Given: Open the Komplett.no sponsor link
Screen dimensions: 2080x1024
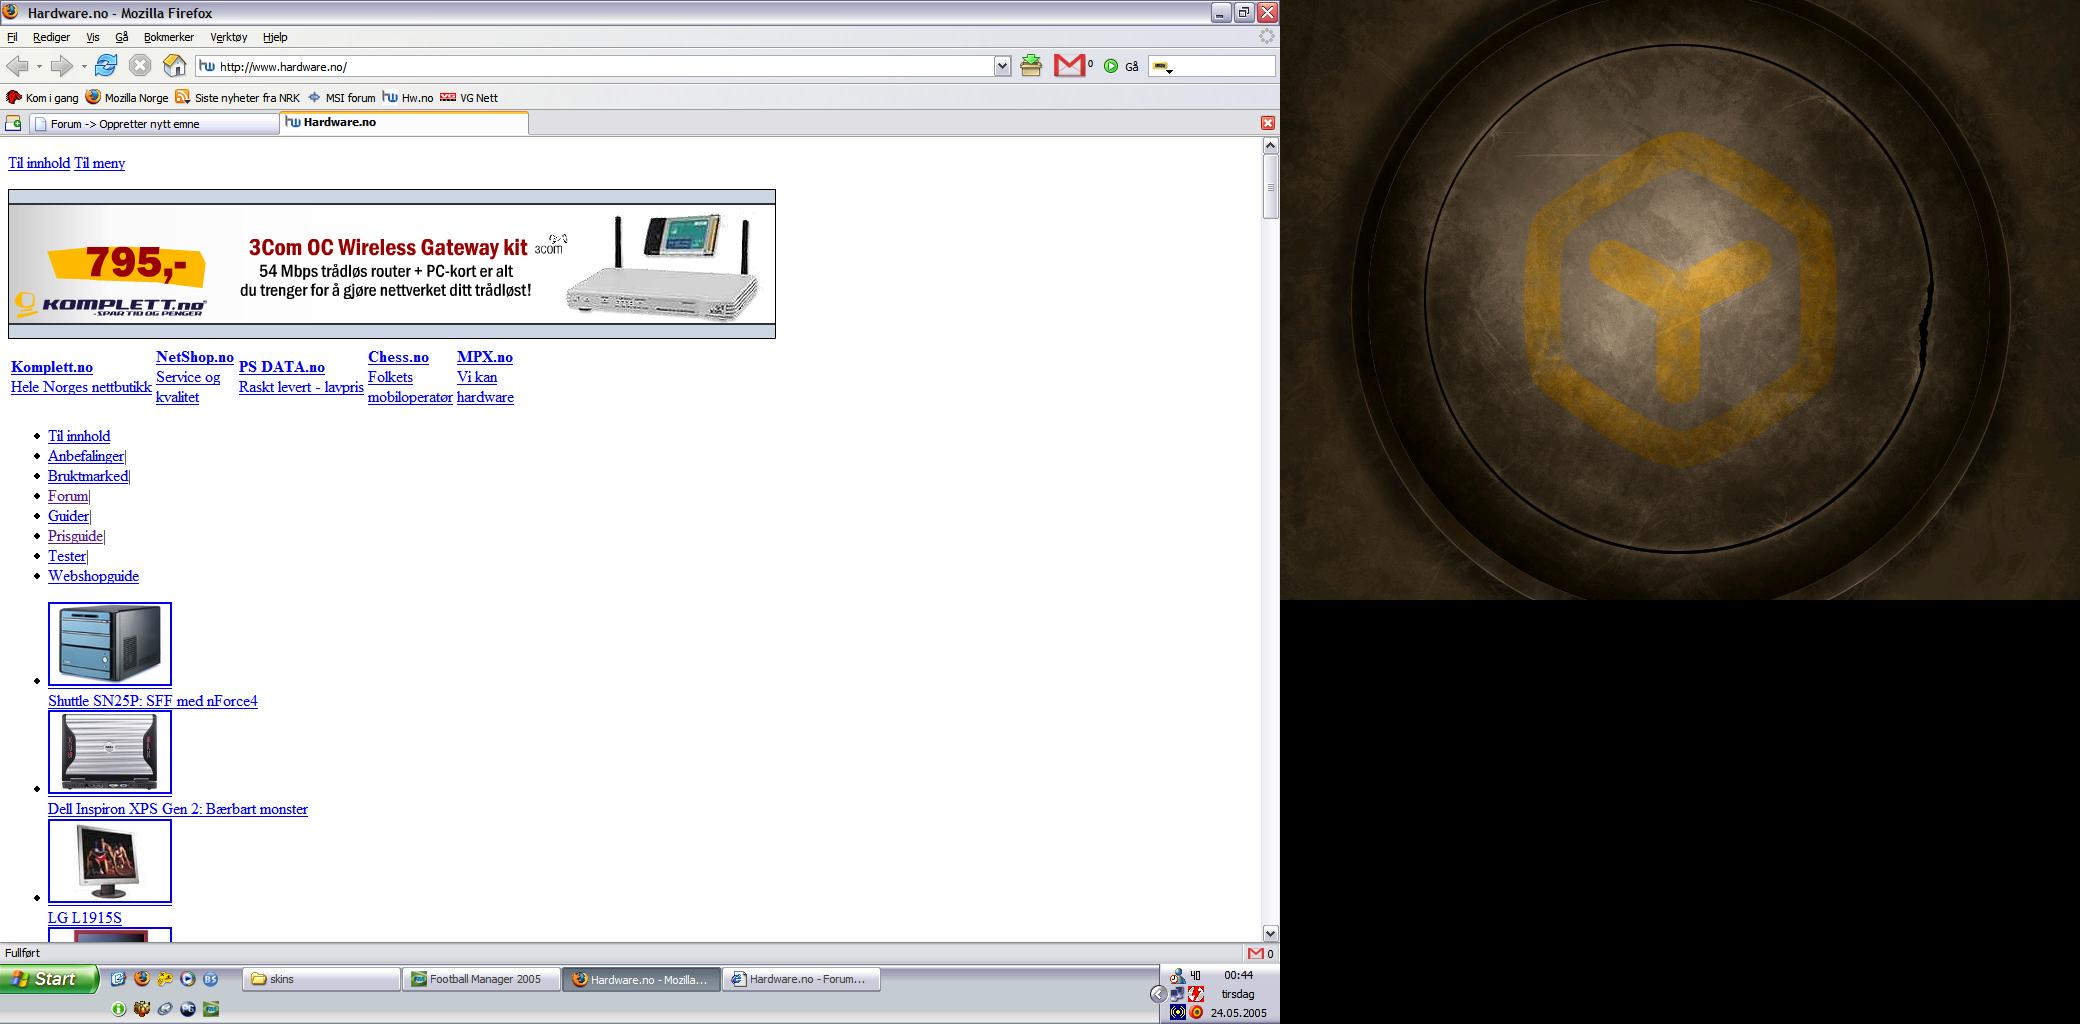Looking at the screenshot, I should [x=52, y=367].
